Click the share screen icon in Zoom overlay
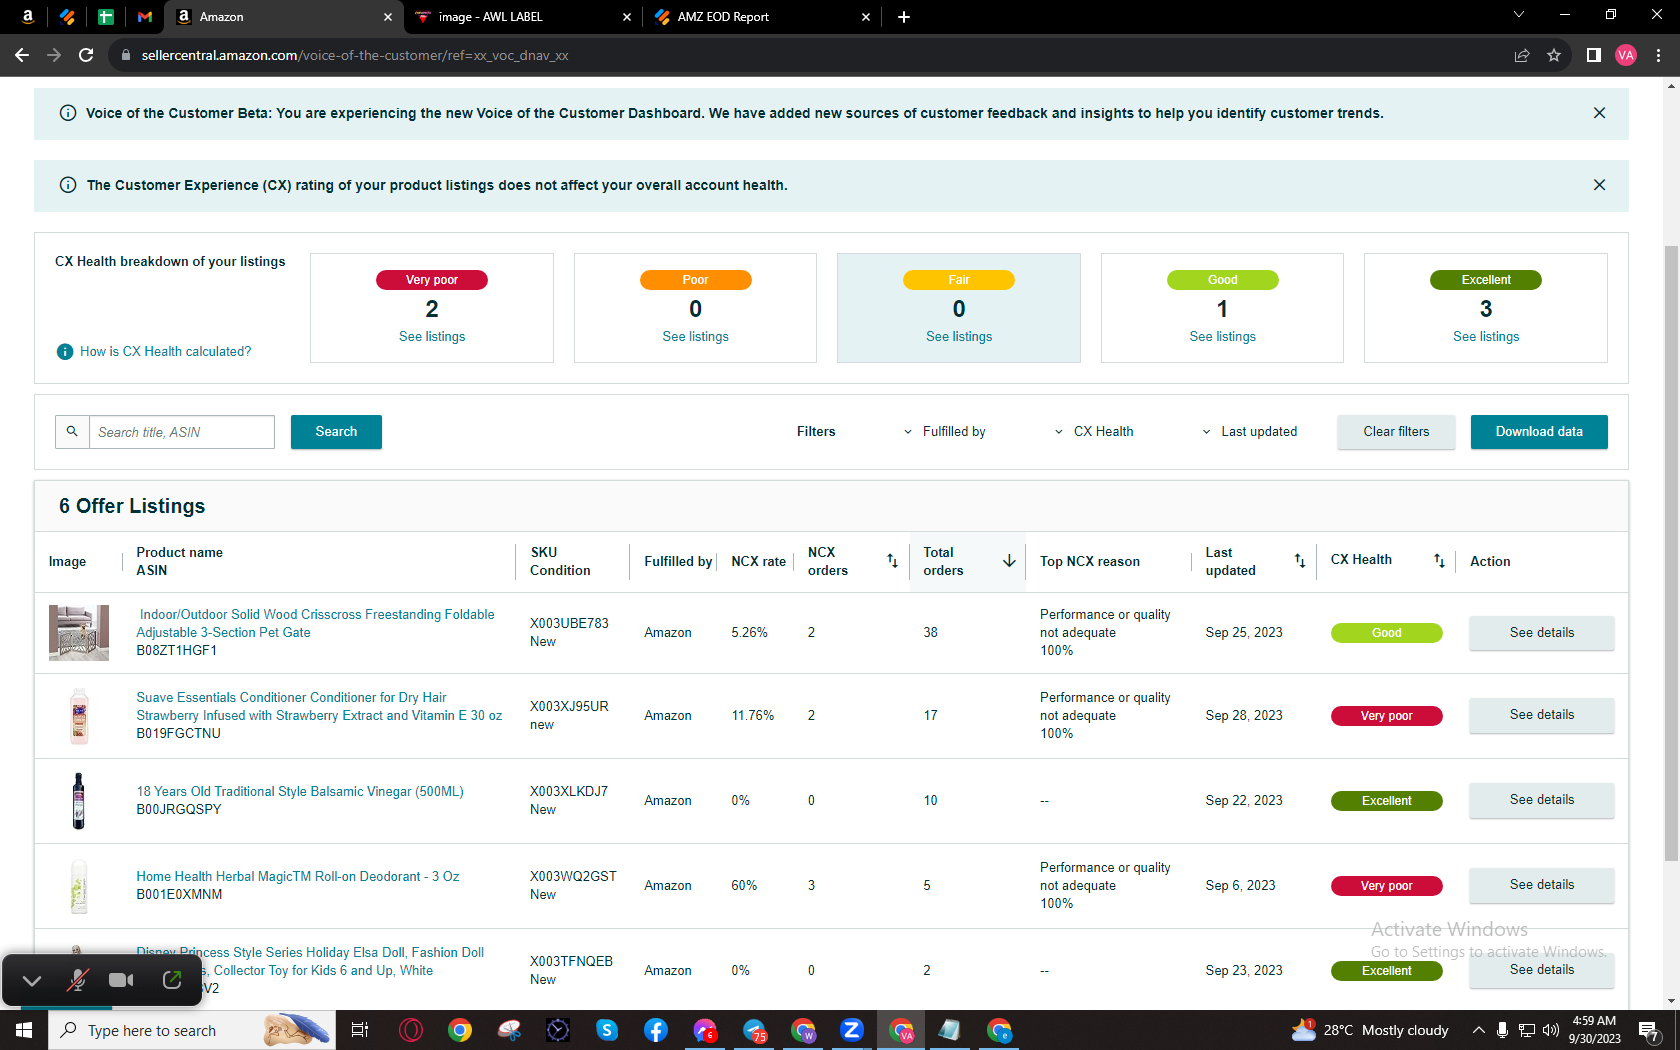Viewport: 1680px width, 1050px height. click(172, 980)
